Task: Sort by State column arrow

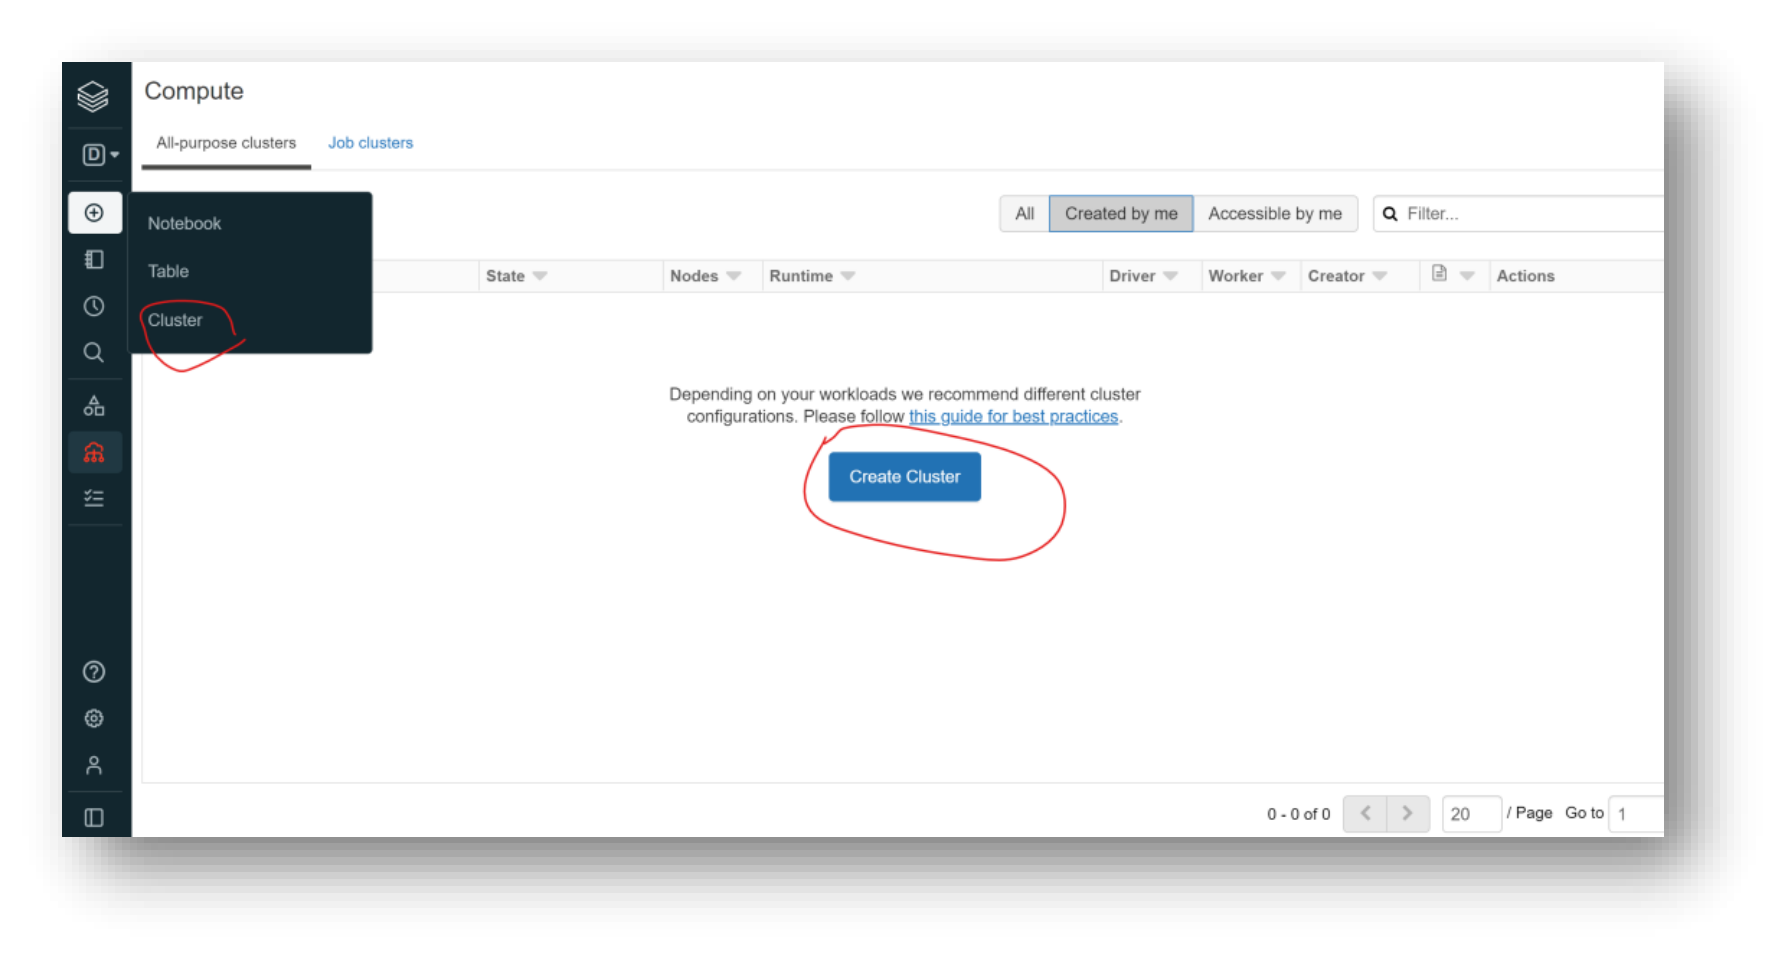Action: coord(540,276)
